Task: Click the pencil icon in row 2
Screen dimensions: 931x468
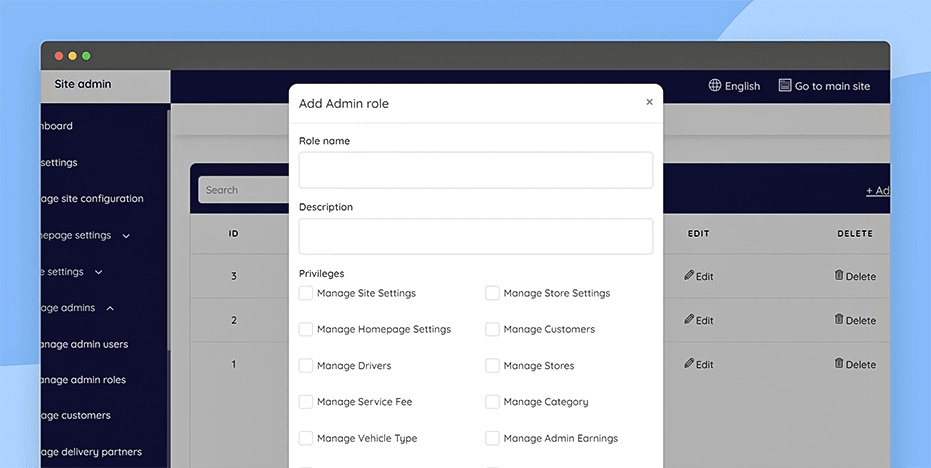Action: click(689, 320)
